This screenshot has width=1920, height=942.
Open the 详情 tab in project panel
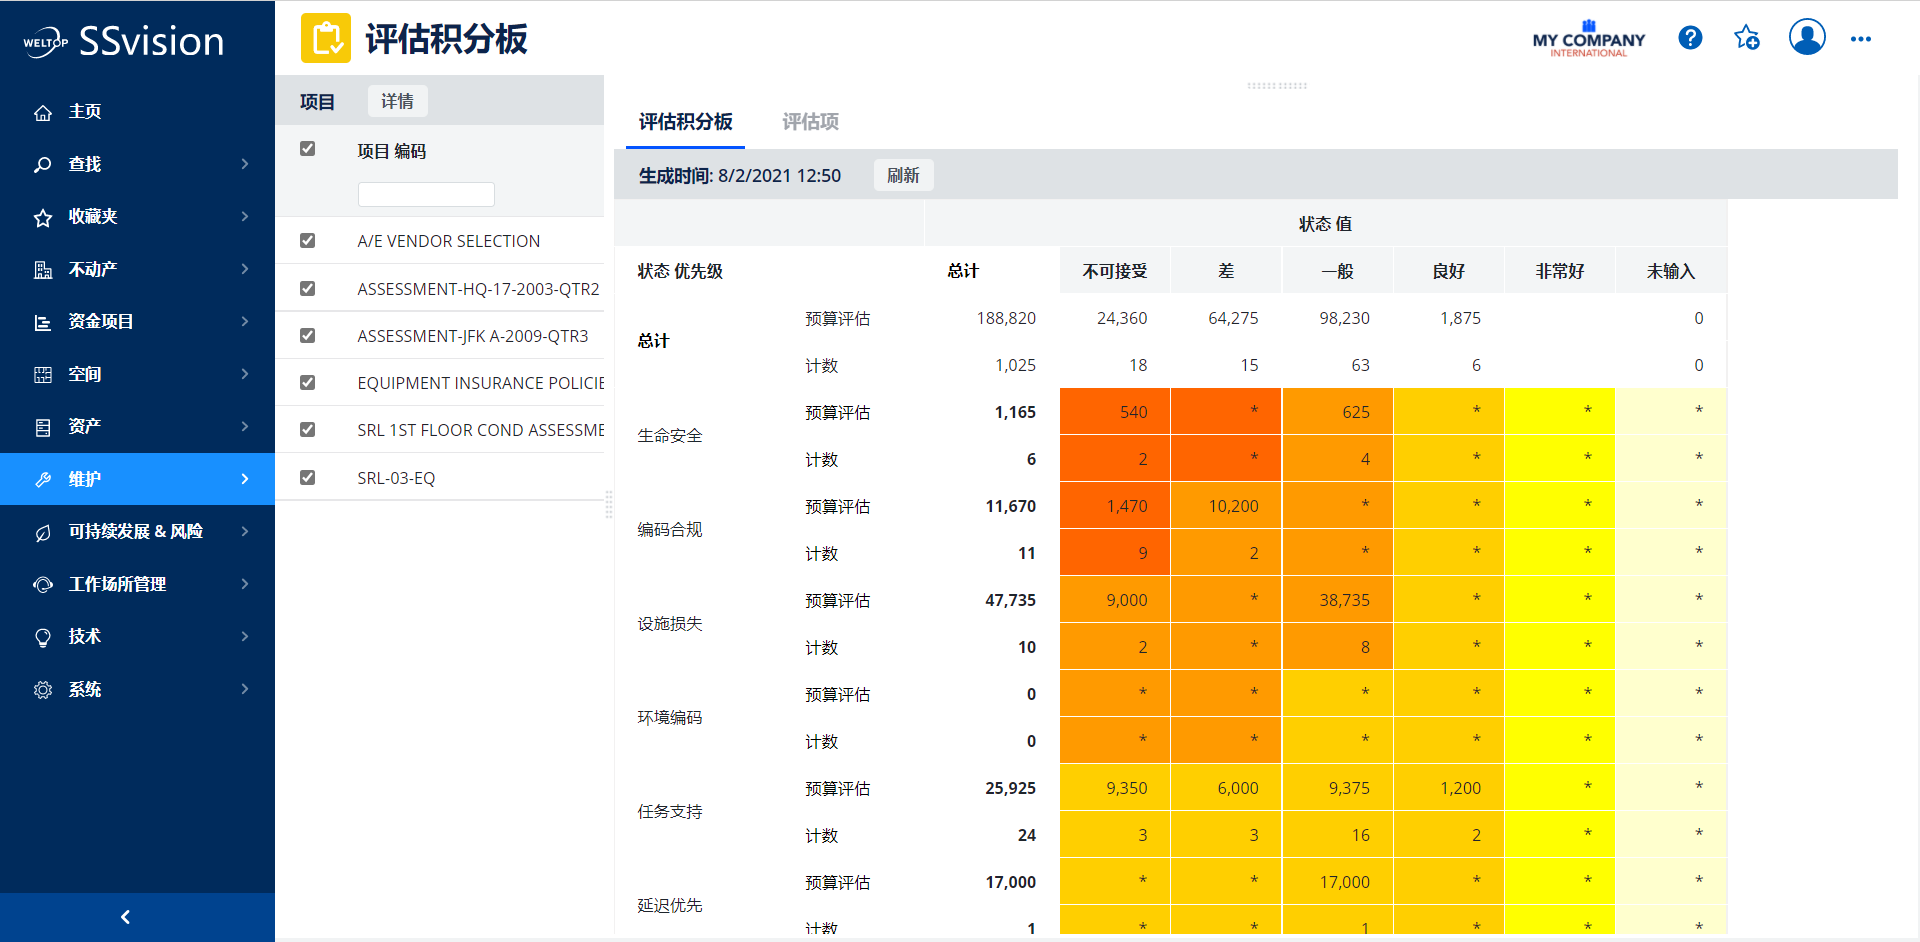397,101
